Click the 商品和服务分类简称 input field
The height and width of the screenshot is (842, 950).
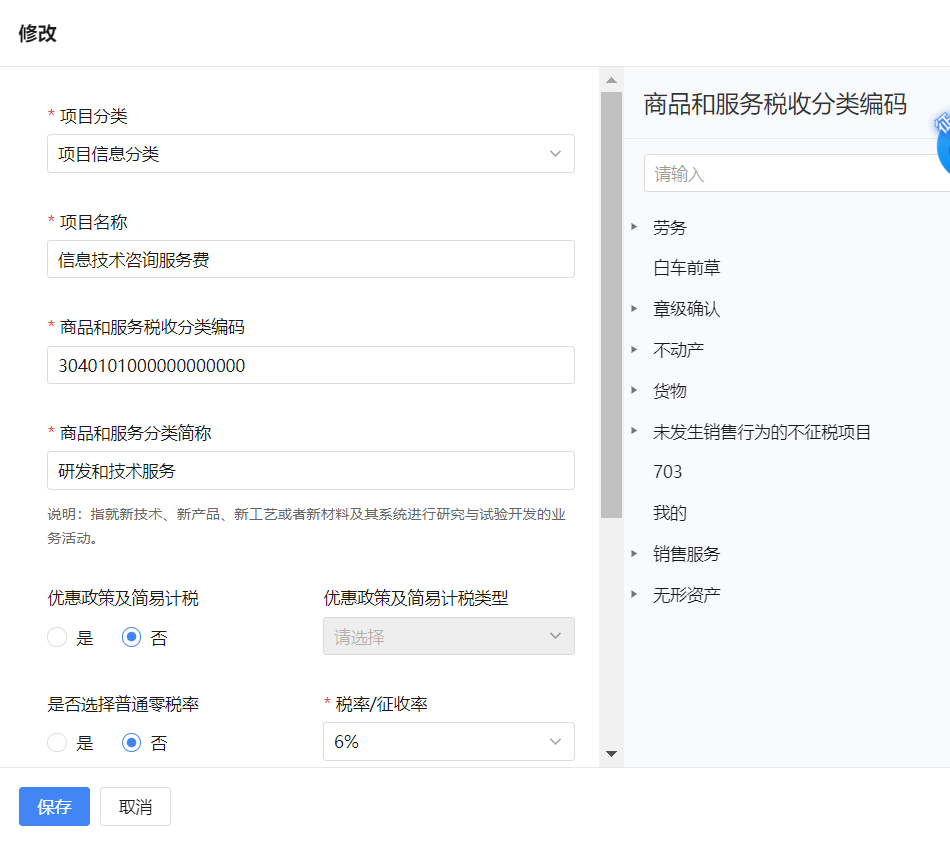point(311,471)
